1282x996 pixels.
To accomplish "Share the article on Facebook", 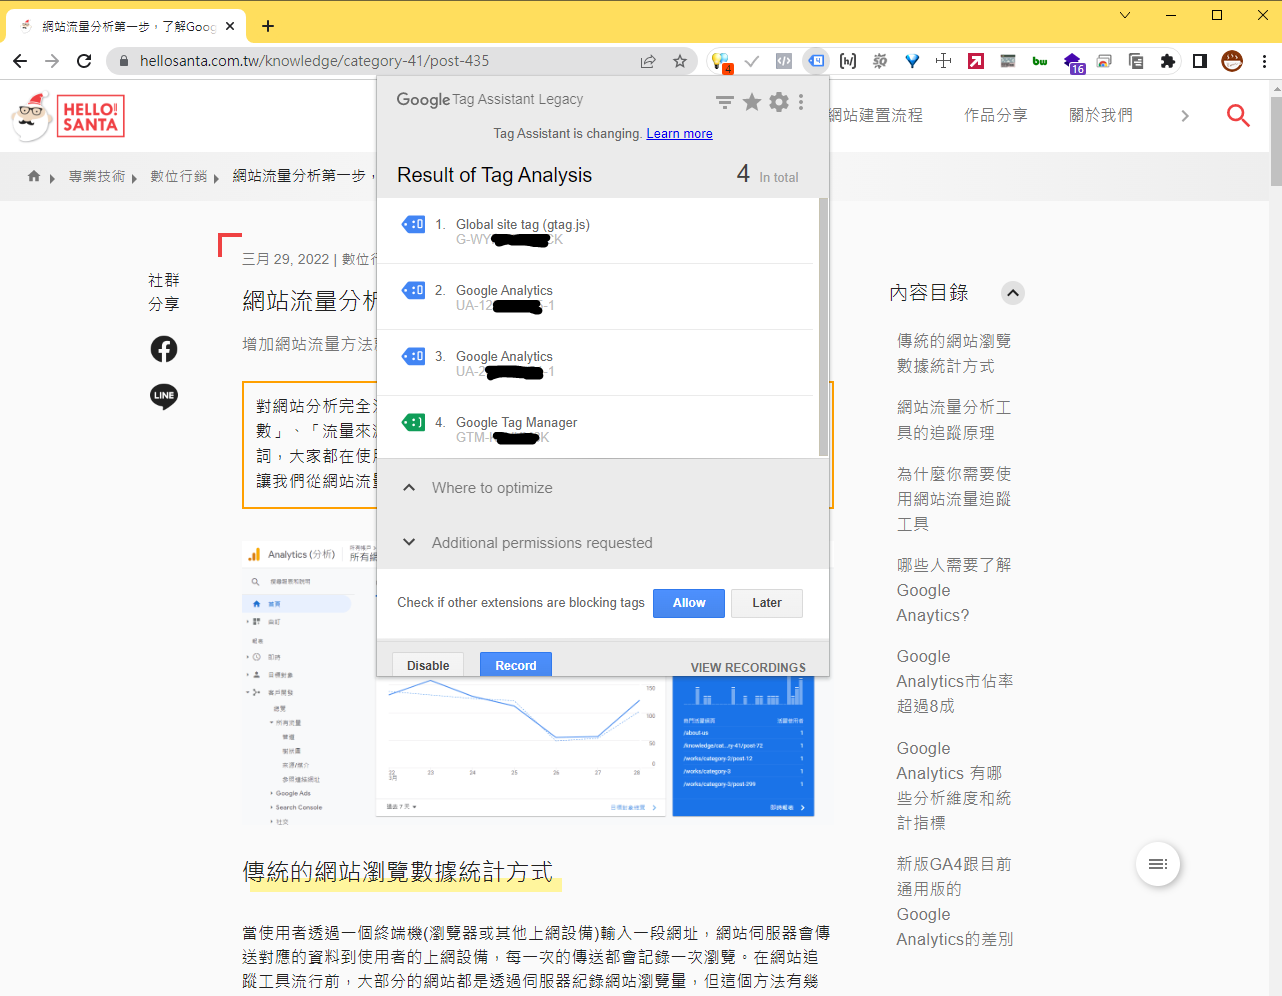I will (164, 349).
